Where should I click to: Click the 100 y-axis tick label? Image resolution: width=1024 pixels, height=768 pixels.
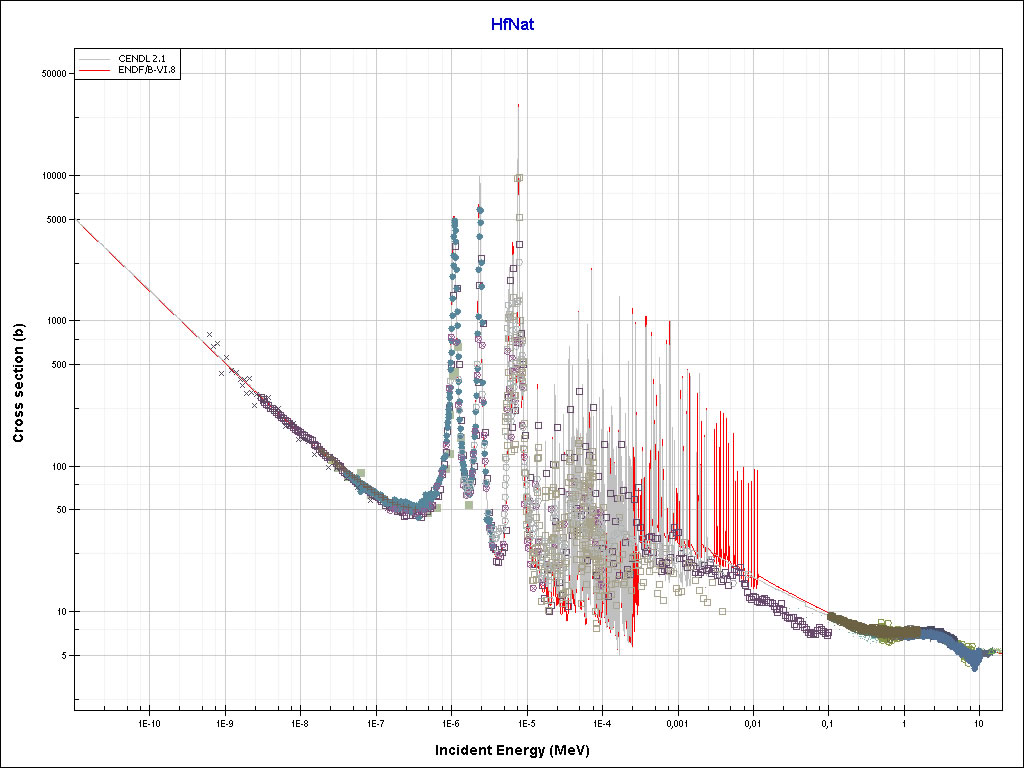57,467
